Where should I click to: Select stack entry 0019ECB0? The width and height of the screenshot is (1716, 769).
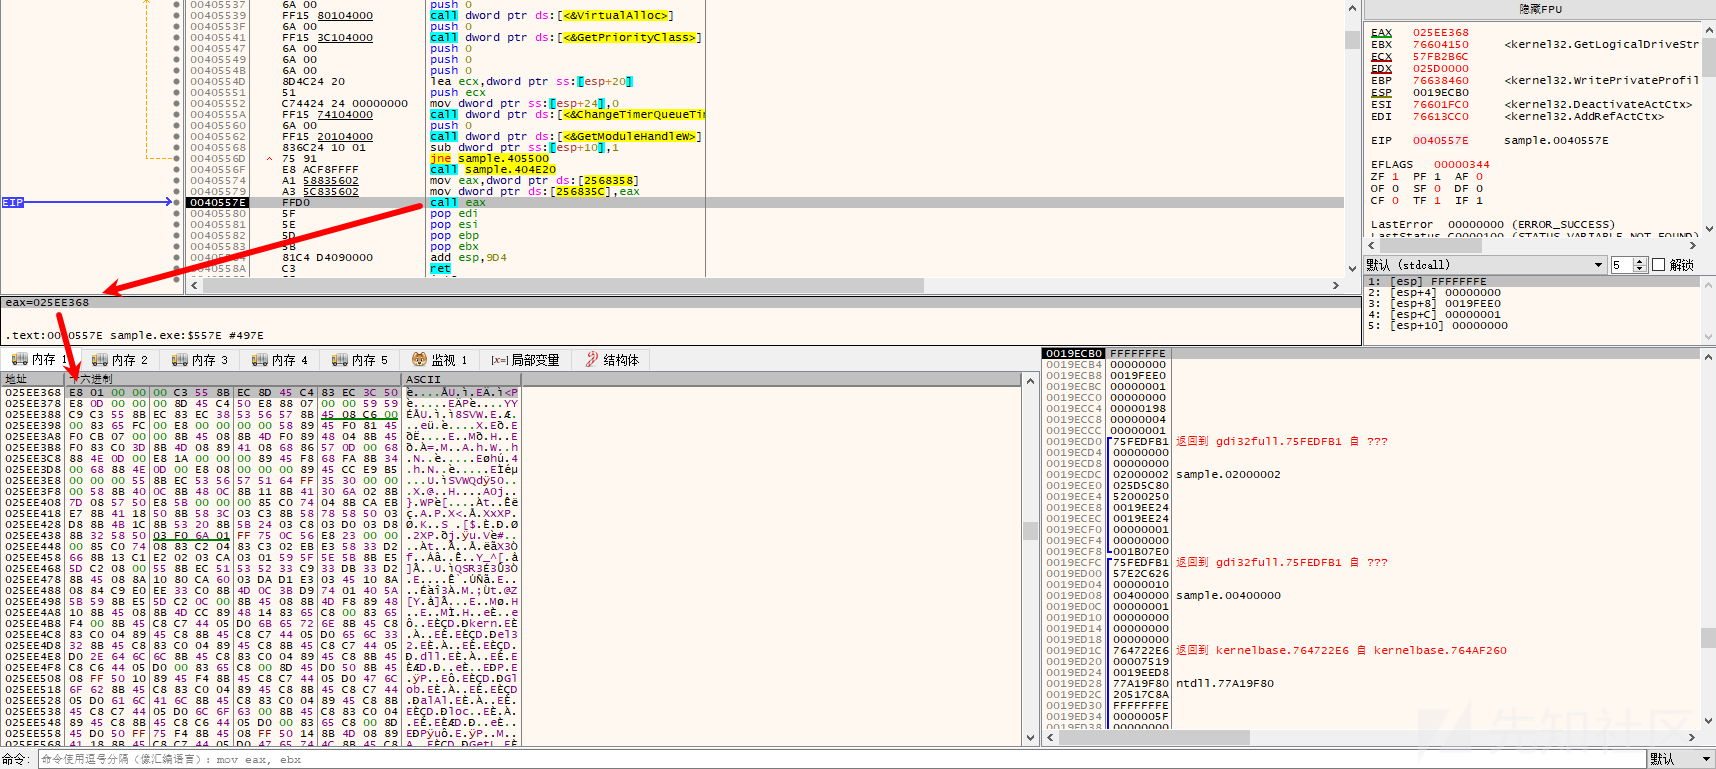point(1372,354)
